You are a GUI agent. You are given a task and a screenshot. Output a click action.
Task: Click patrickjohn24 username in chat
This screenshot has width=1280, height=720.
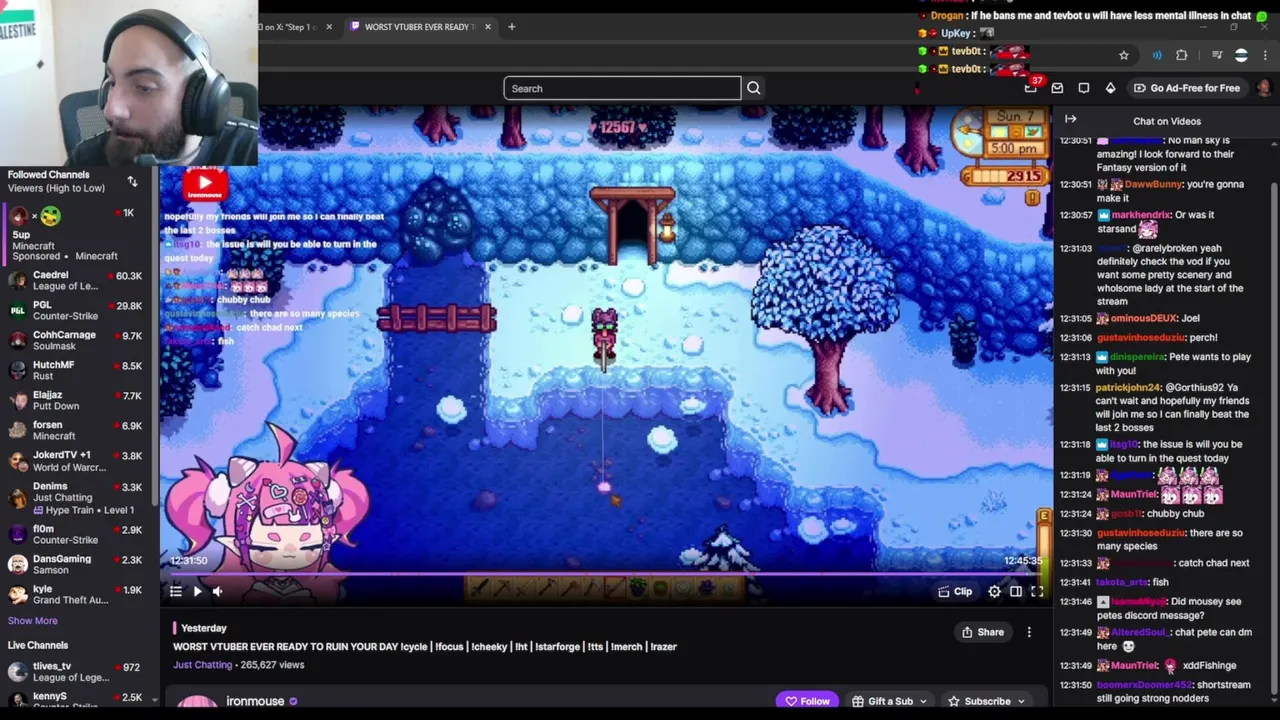point(1128,388)
